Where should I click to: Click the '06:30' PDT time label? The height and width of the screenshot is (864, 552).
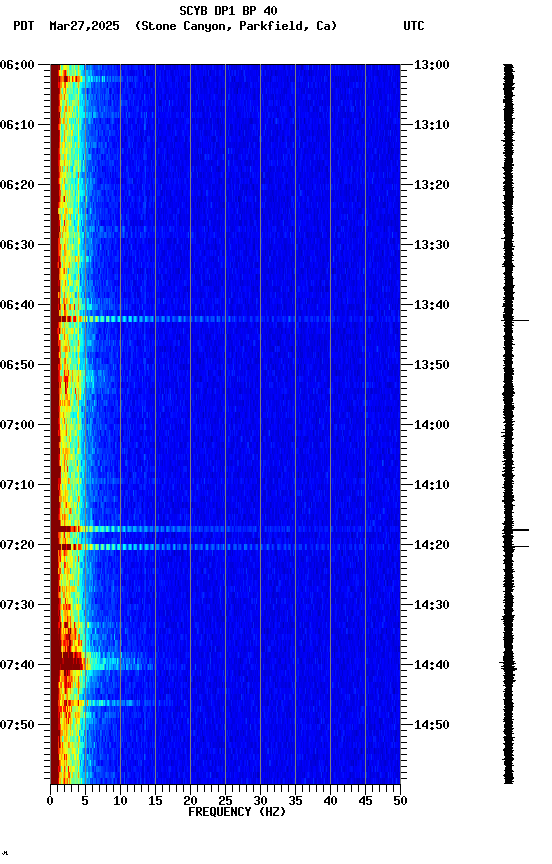click(17, 245)
